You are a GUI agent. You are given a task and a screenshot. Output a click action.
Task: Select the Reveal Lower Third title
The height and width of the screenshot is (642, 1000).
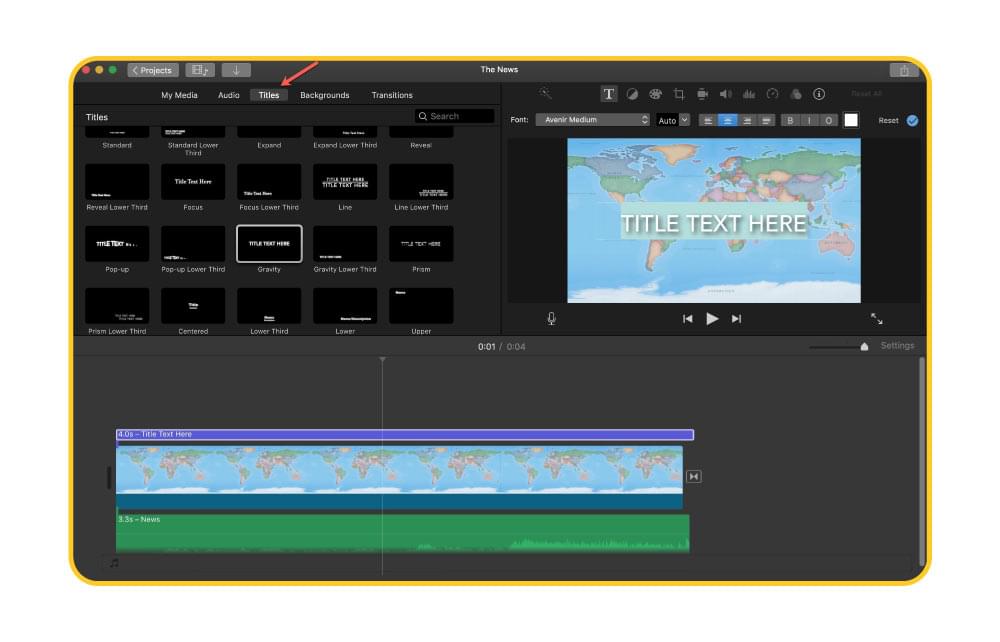[117, 182]
